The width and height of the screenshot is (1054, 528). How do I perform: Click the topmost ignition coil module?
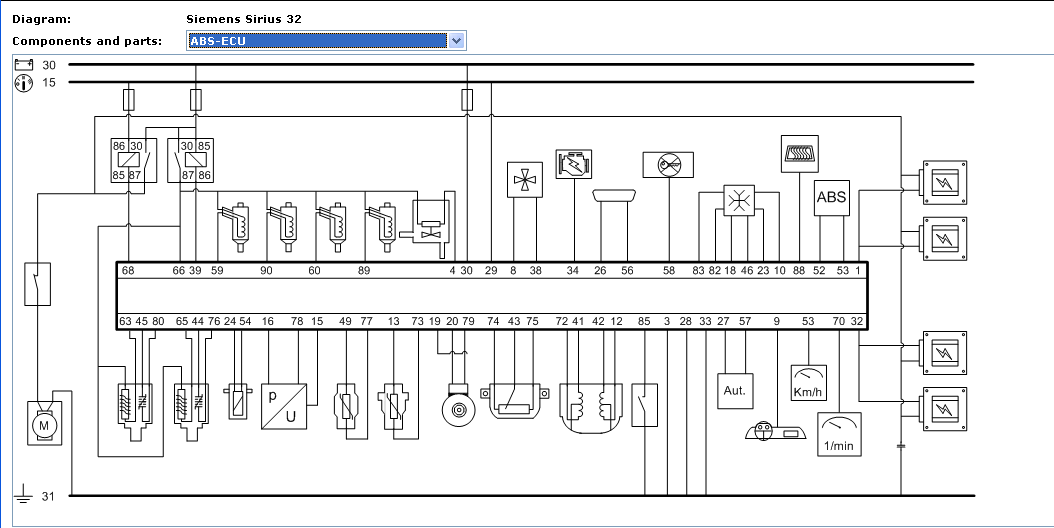[x=944, y=182]
